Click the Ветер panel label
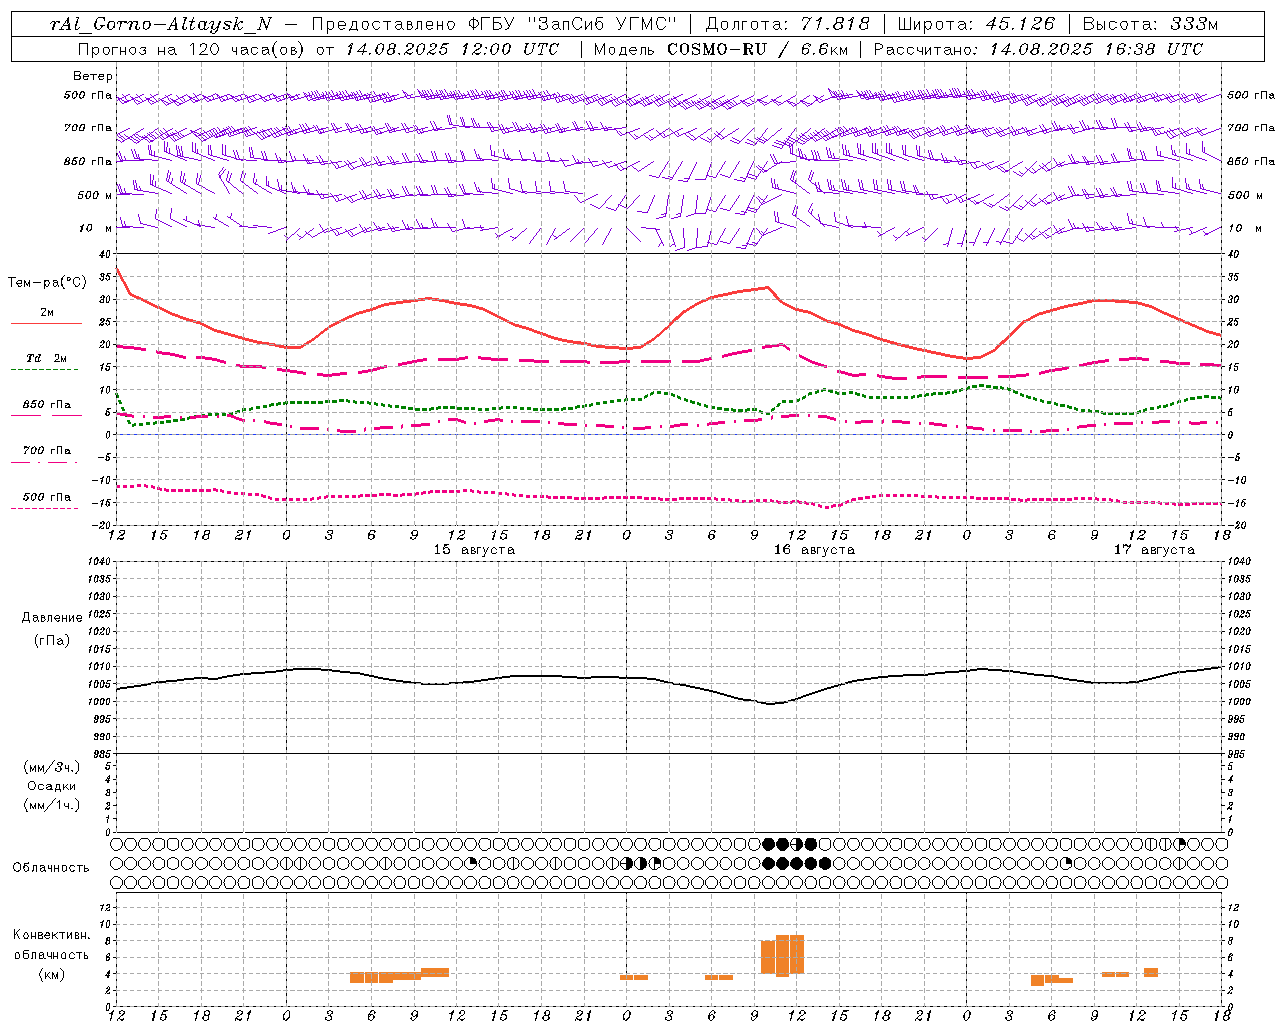Viewport: 1280px width, 1024px height. tap(93, 76)
